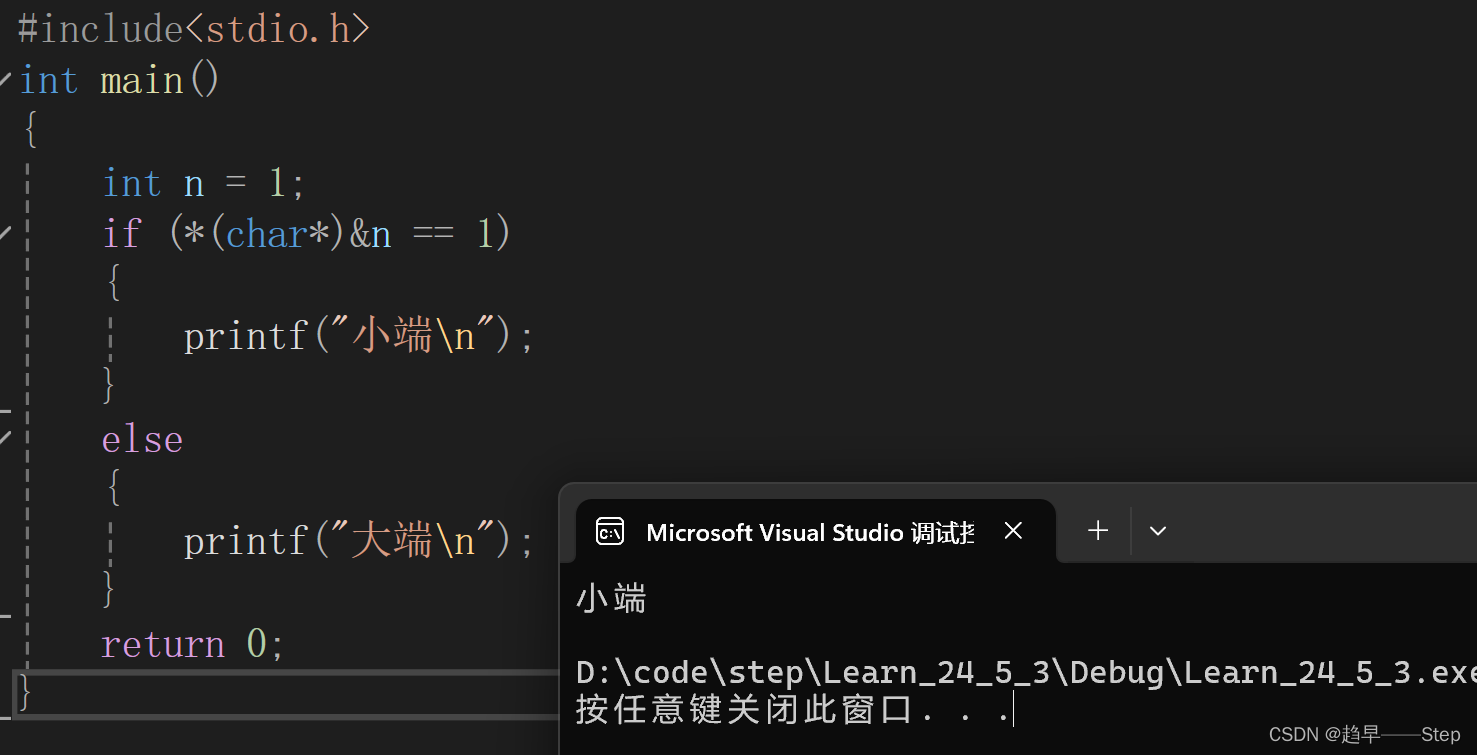Screen dimensions: 1477x755
Task: Collapse the if statement code block
Action: click(x=6, y=233)
